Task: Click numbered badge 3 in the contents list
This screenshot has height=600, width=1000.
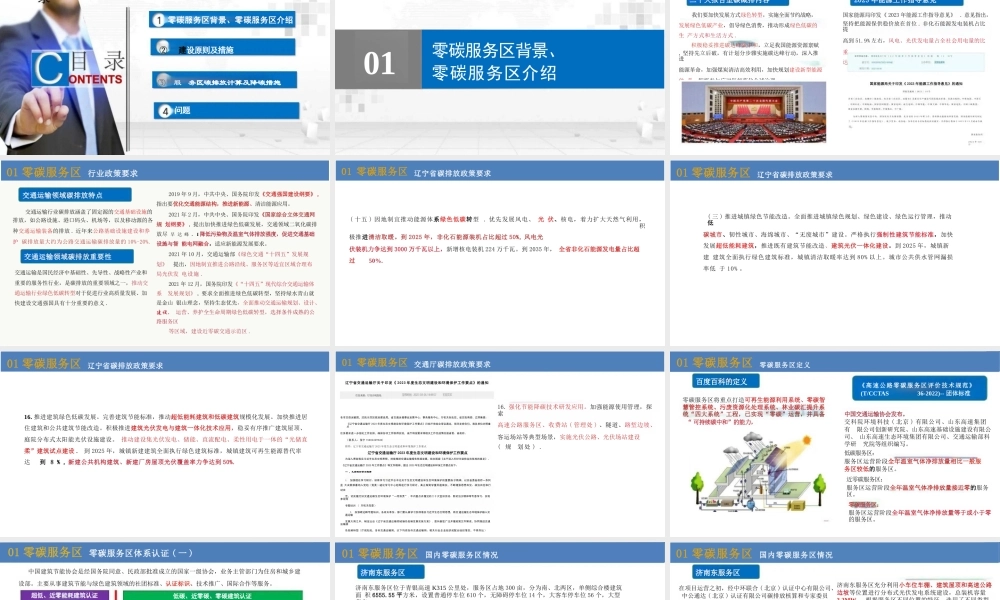Action: [161, 80]
